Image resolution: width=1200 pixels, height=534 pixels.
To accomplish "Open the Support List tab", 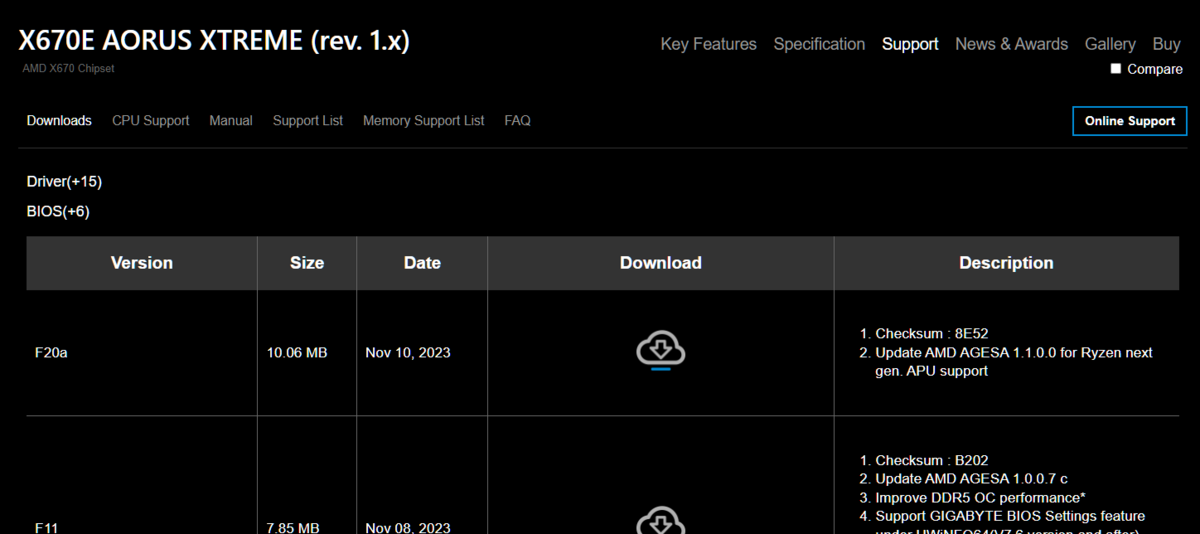I will pyautogui.click(x=307, y=120).
